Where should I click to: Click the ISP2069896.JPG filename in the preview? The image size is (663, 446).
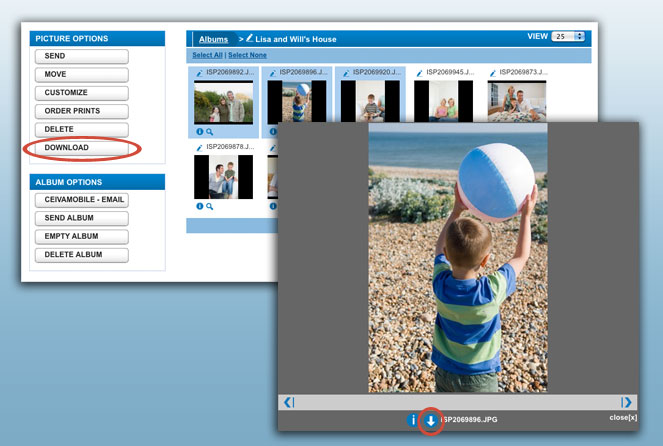[x=469, y=420]
